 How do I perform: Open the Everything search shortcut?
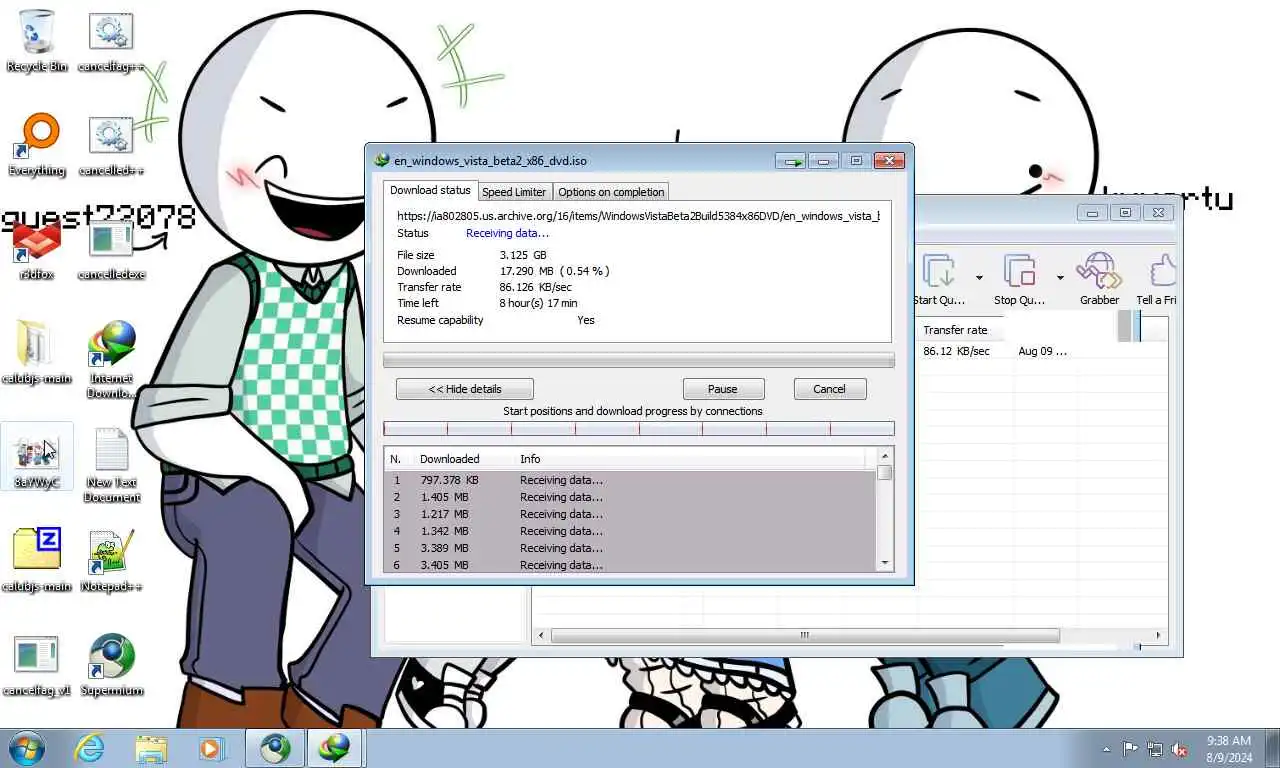click(37, 145)
